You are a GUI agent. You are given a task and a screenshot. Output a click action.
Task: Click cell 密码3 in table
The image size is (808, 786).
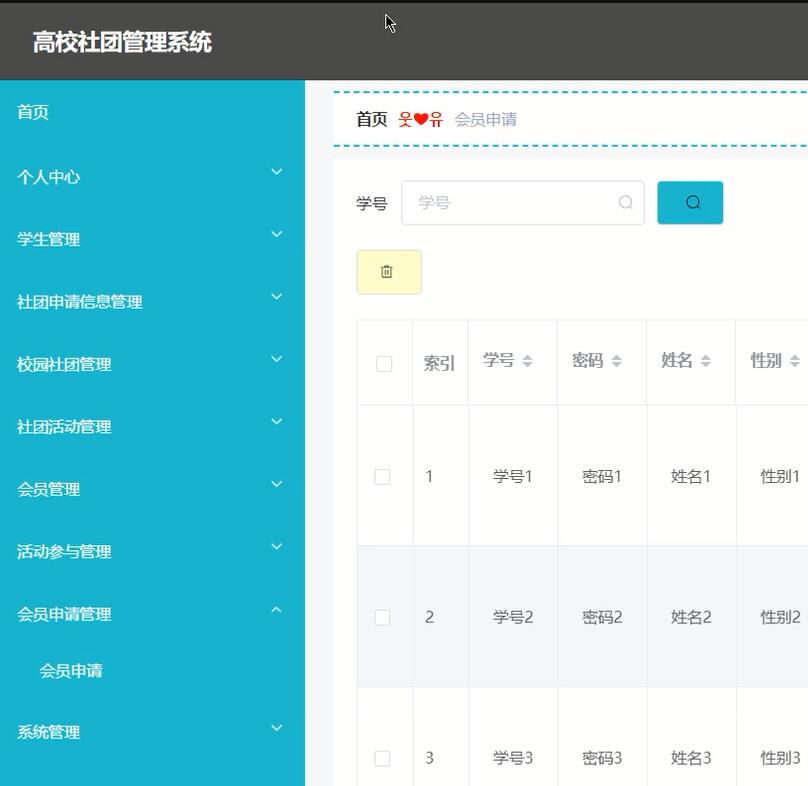(x=602, y=758)
